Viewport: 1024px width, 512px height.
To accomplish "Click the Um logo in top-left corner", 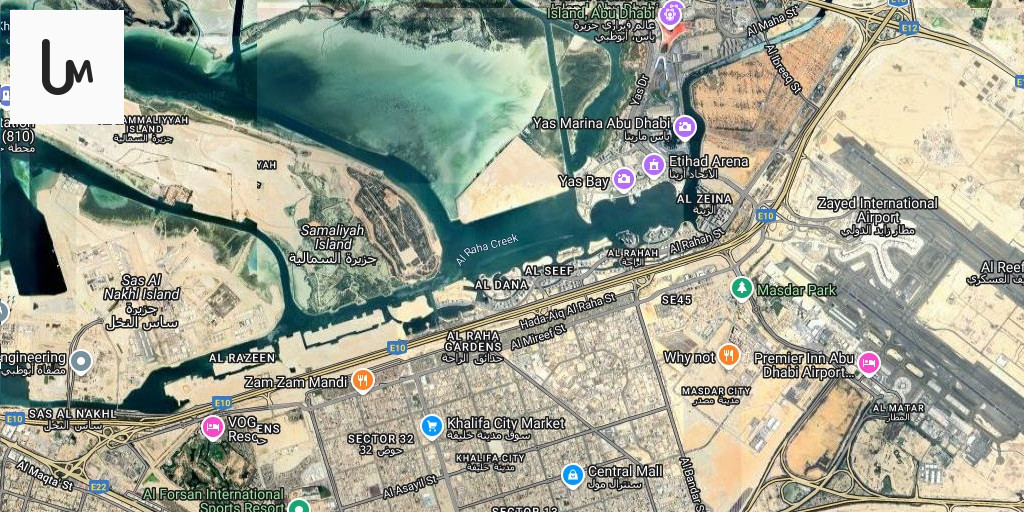I will (x=67, y=67).
